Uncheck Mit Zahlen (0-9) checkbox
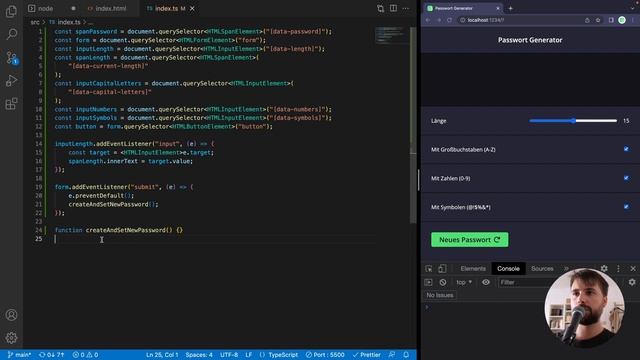640x360 pixels. pyautogui.click(x=626, y=178)
